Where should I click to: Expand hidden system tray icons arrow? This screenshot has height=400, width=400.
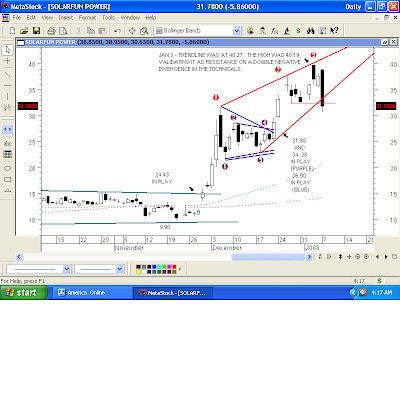point(353,293)
